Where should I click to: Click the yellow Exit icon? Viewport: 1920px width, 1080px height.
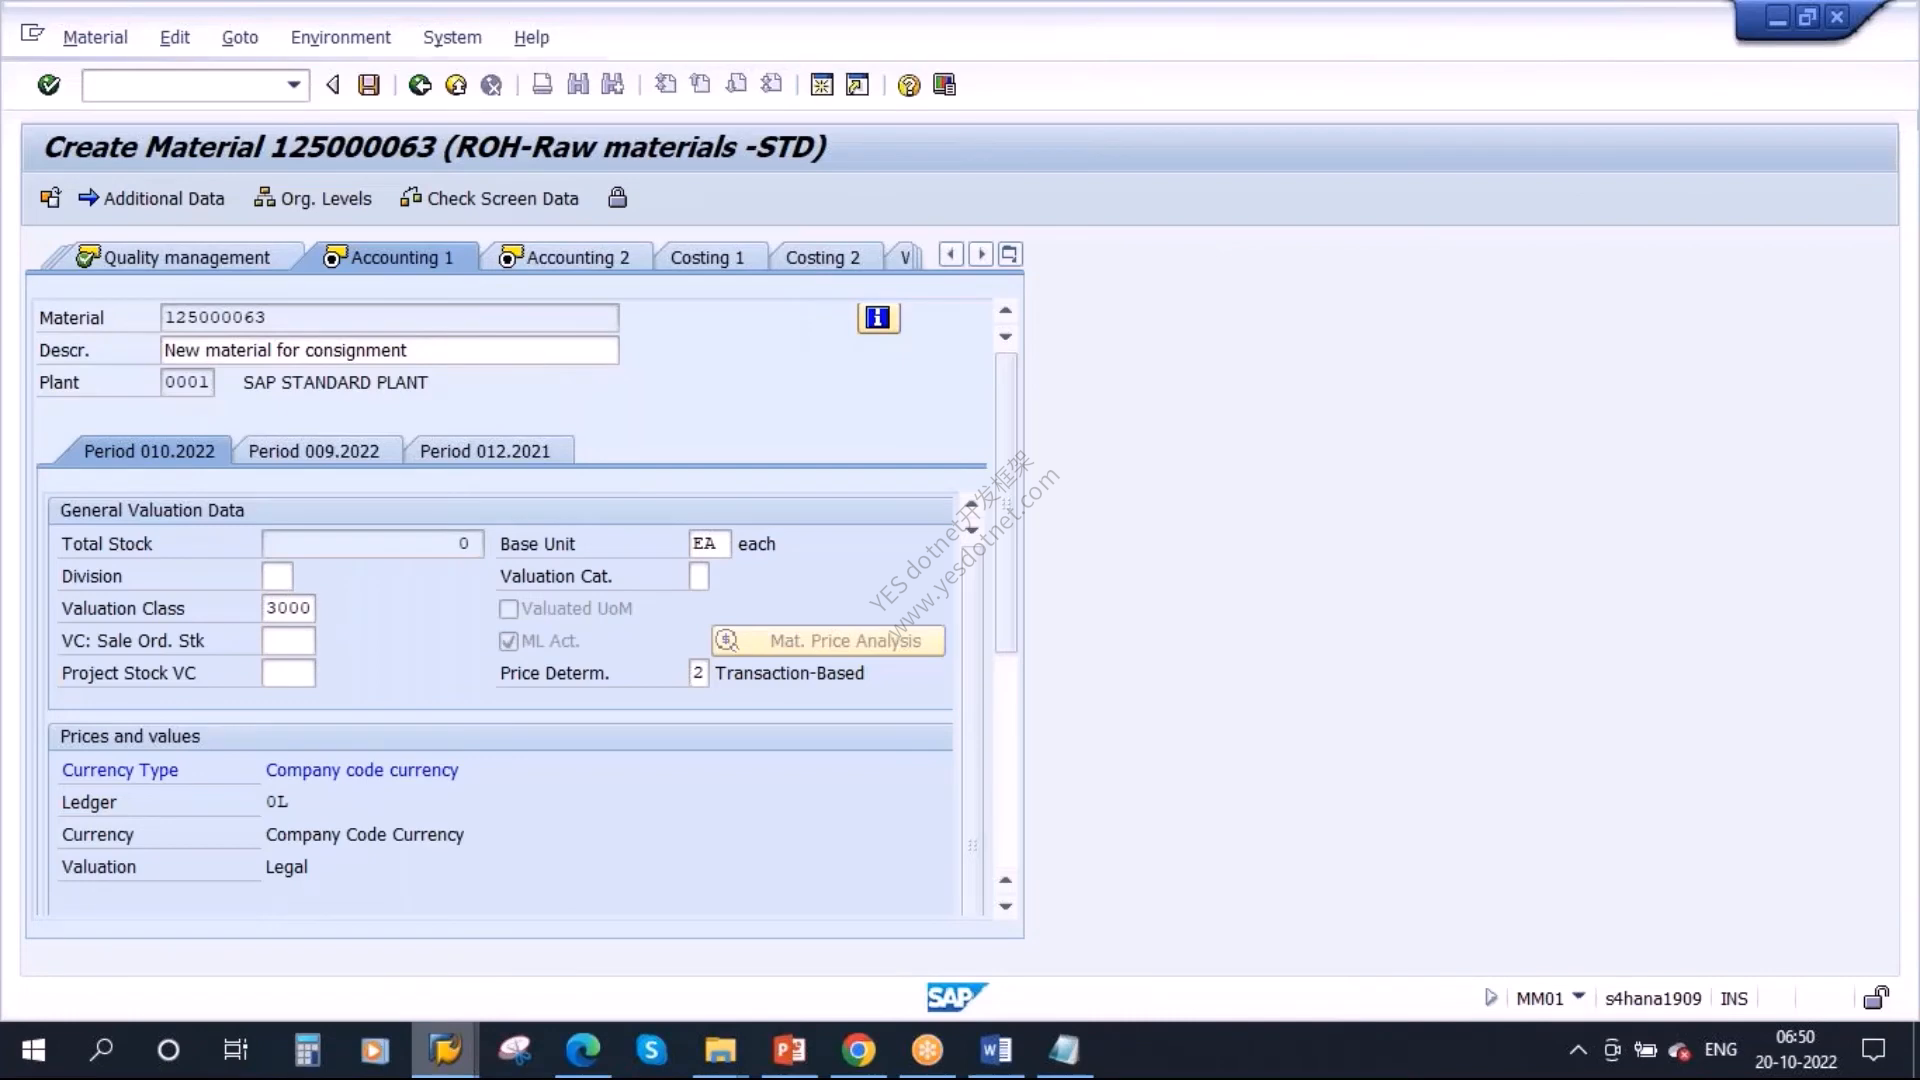click(456, 85)
